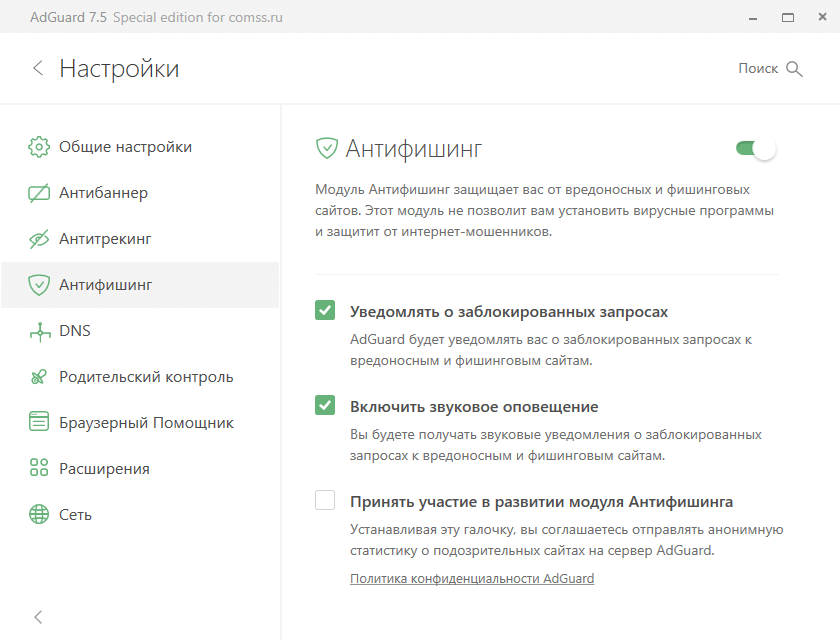Click the DNS network icon
Viewport: 840px width, 640px height.
click(x=39, y=331)
